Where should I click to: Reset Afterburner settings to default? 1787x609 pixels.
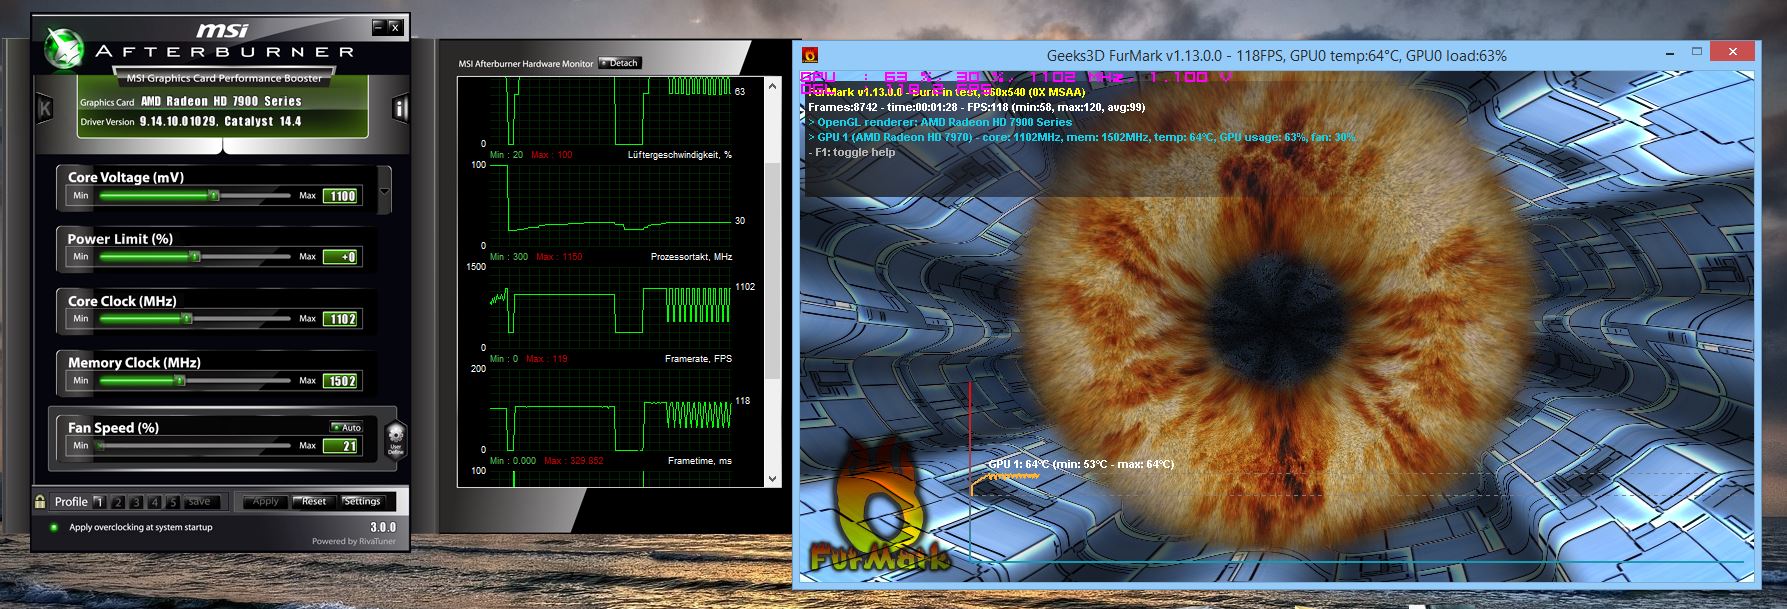[313, 502]
